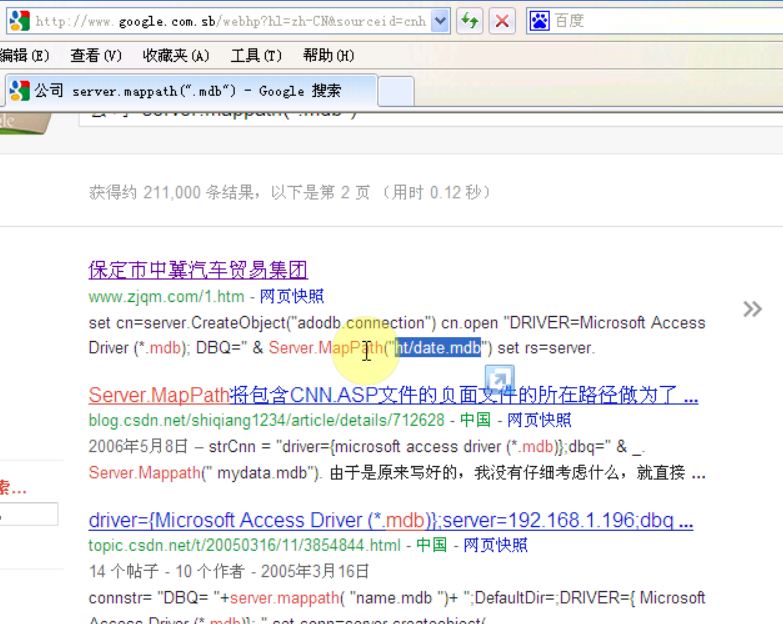783x624 pixels.
Task: Click the green refresh arrows button
Action: (469, 21)
